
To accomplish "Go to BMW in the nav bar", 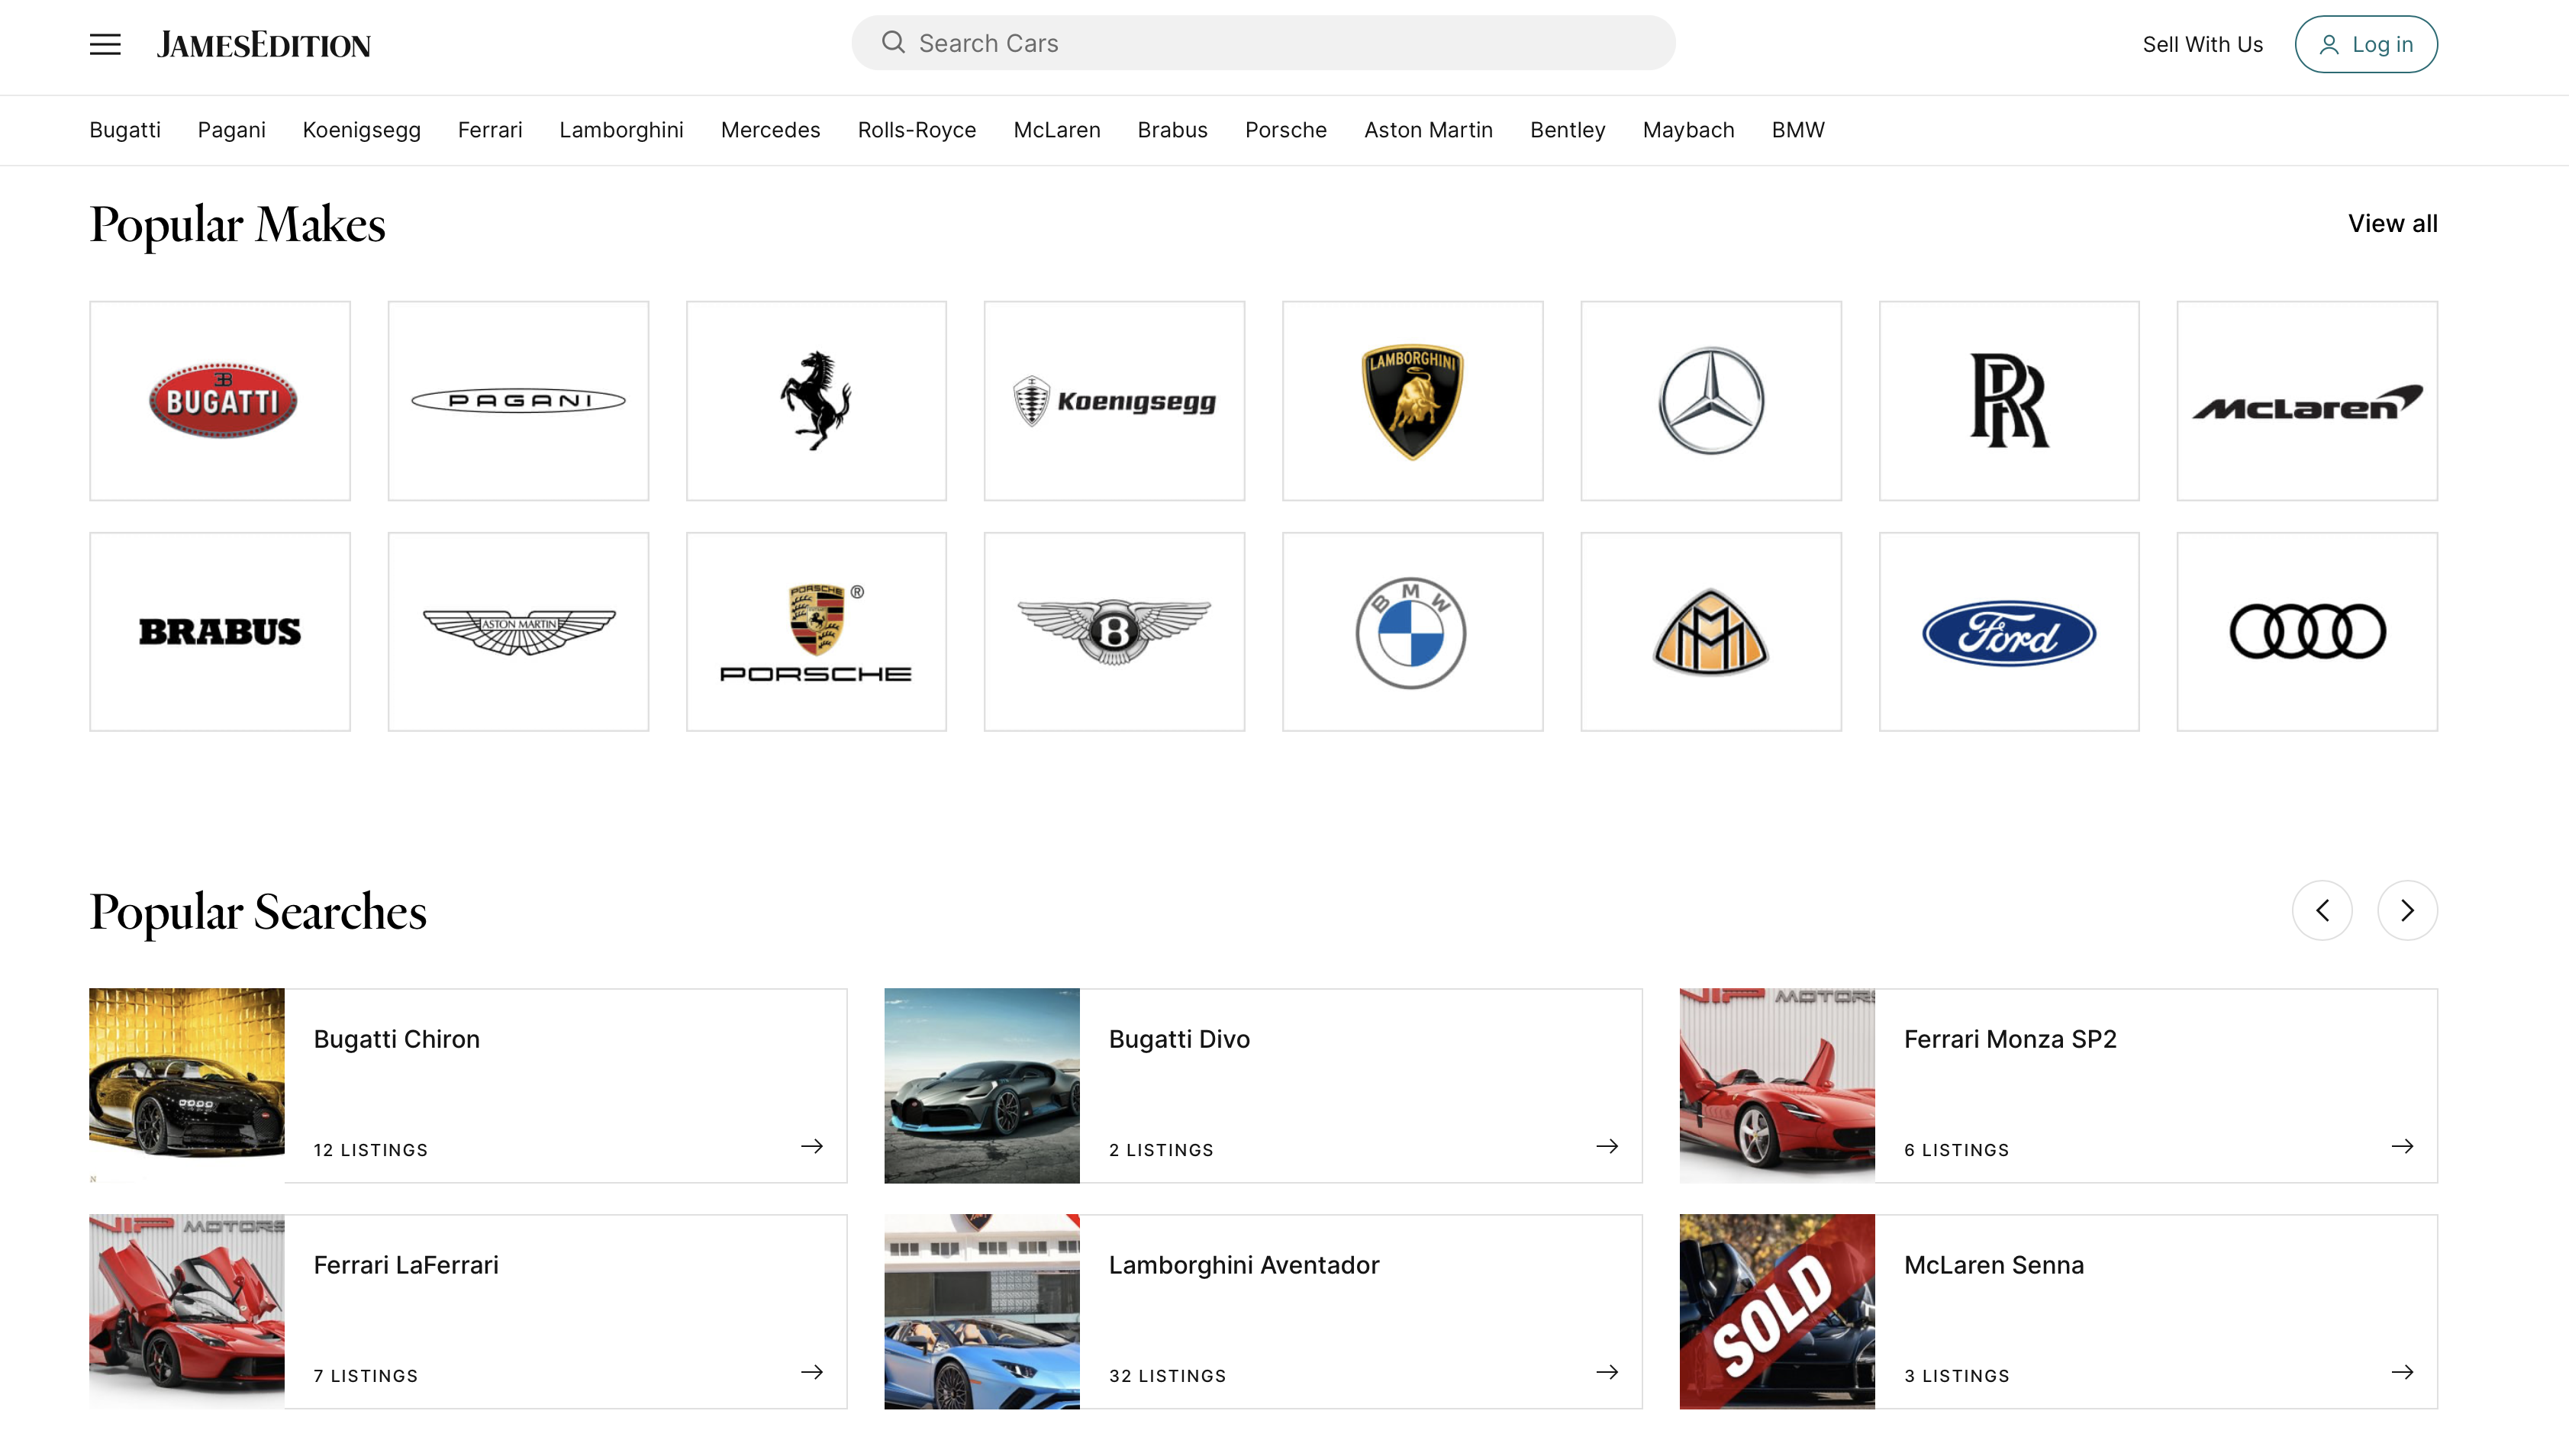I will 1798,130.
